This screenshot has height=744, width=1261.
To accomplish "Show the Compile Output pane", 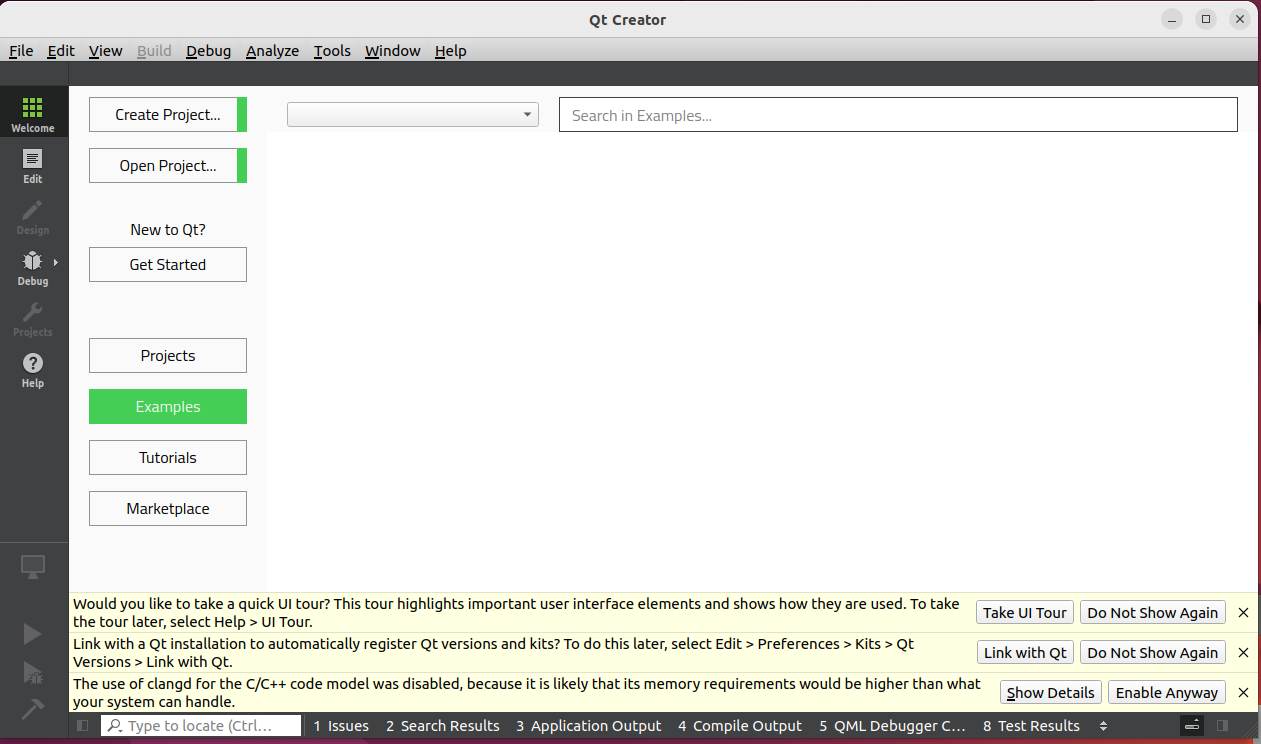I will [x=740, y=726].
